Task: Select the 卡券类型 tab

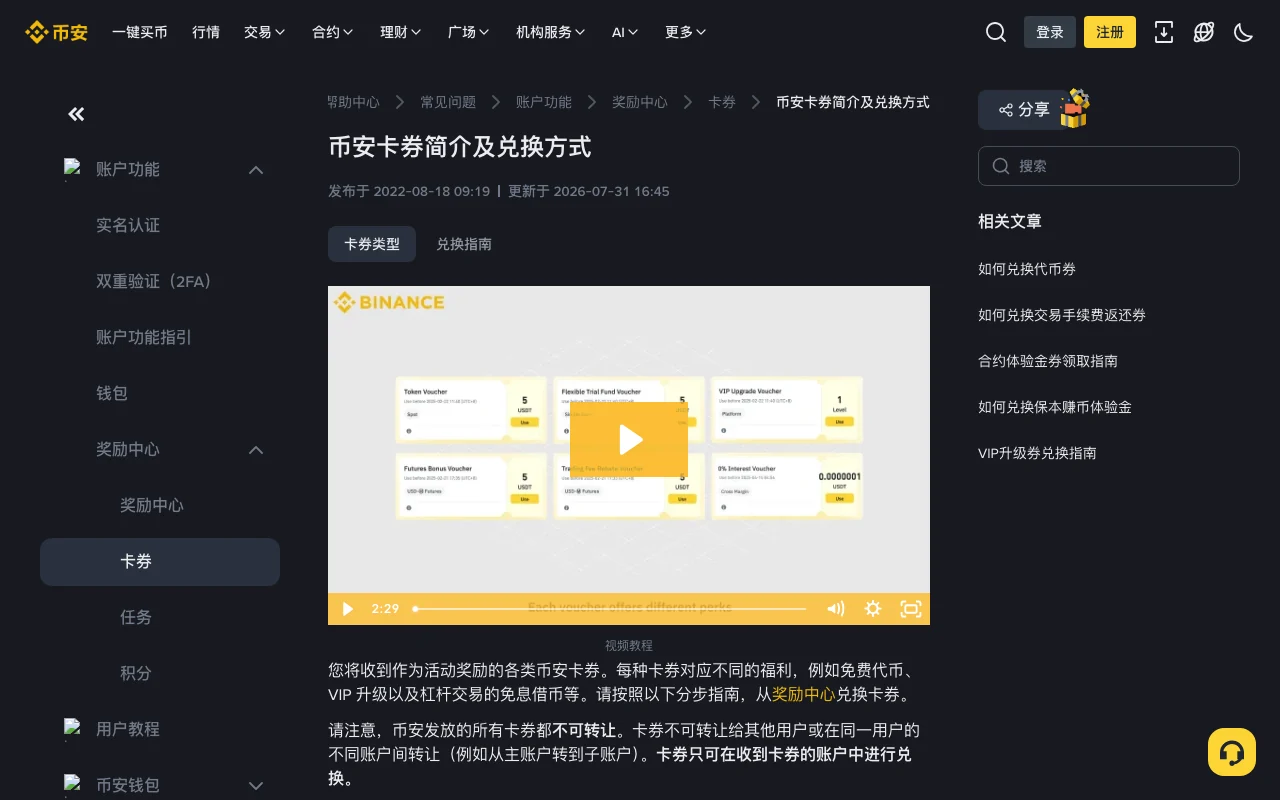Action: pos(372,244)
